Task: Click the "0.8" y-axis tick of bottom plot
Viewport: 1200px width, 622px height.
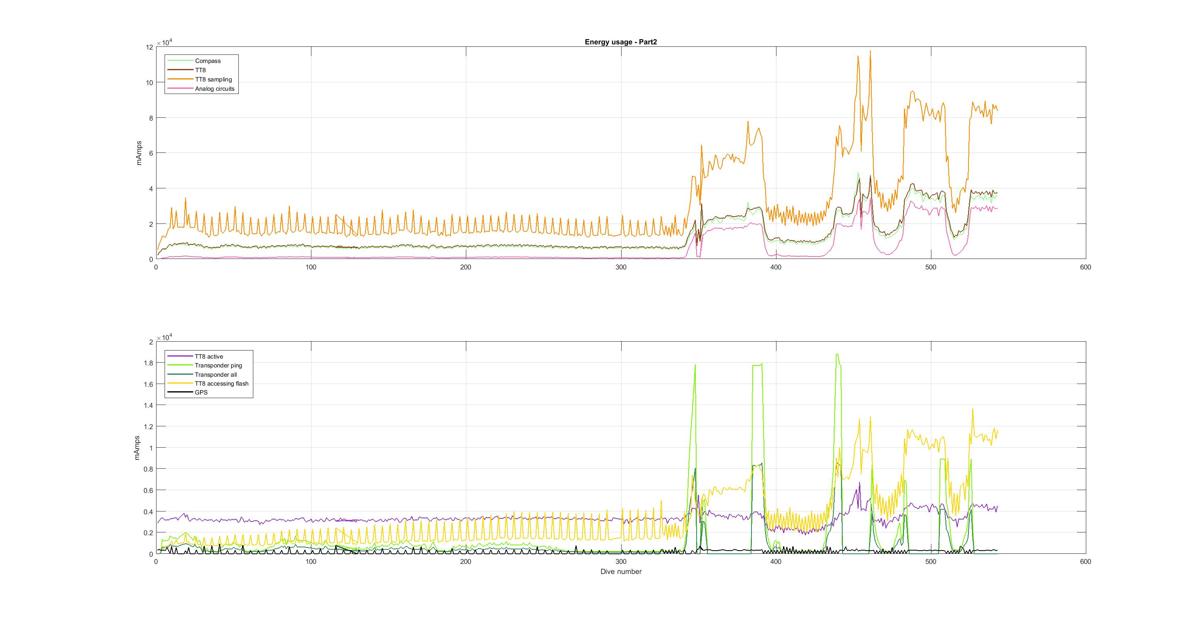Action: click(148, 469)
